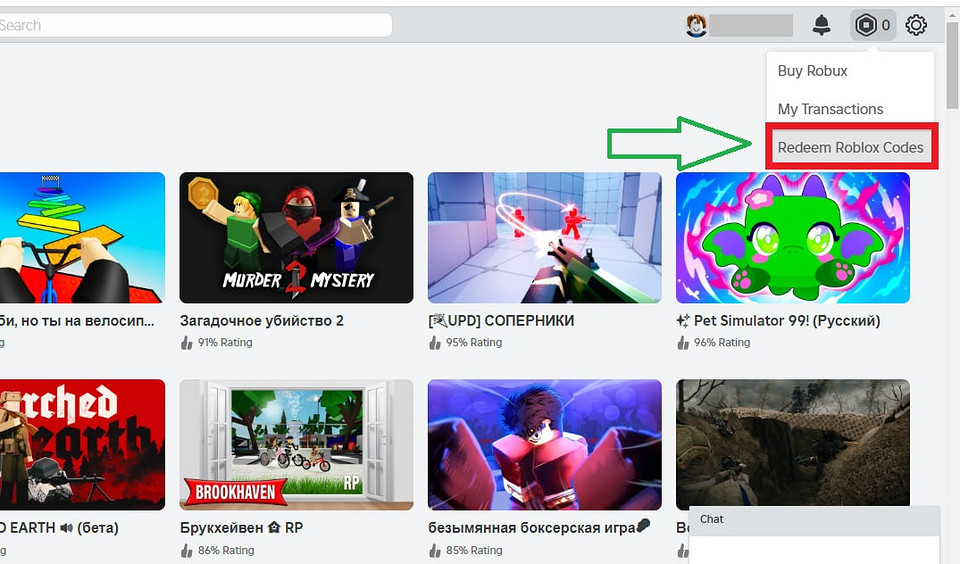Click the notifications bell icon

tap(821, 26)
